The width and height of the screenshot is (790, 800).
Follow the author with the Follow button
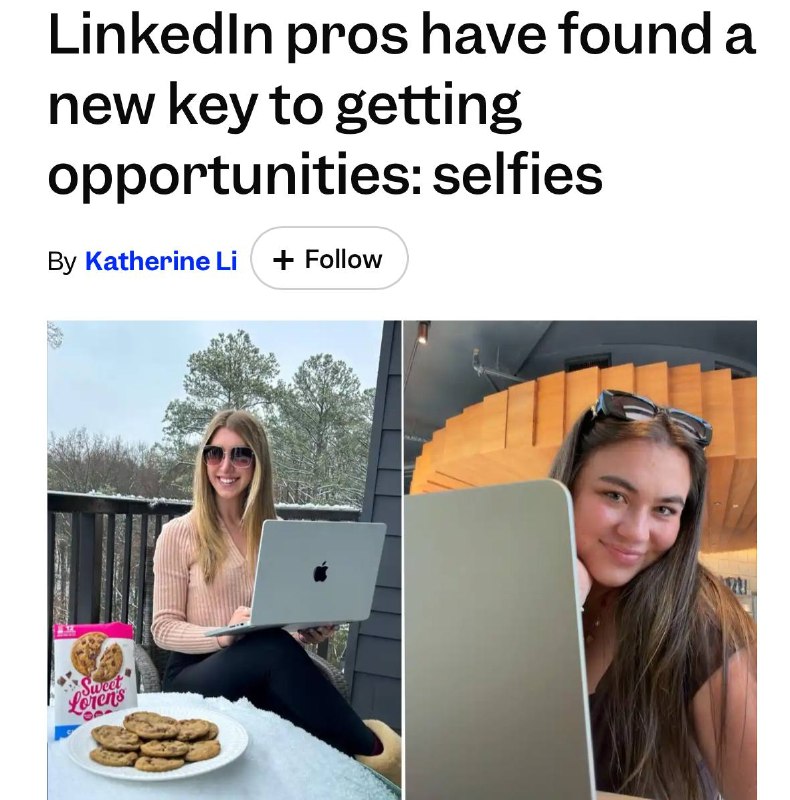[x=329, y=259]
